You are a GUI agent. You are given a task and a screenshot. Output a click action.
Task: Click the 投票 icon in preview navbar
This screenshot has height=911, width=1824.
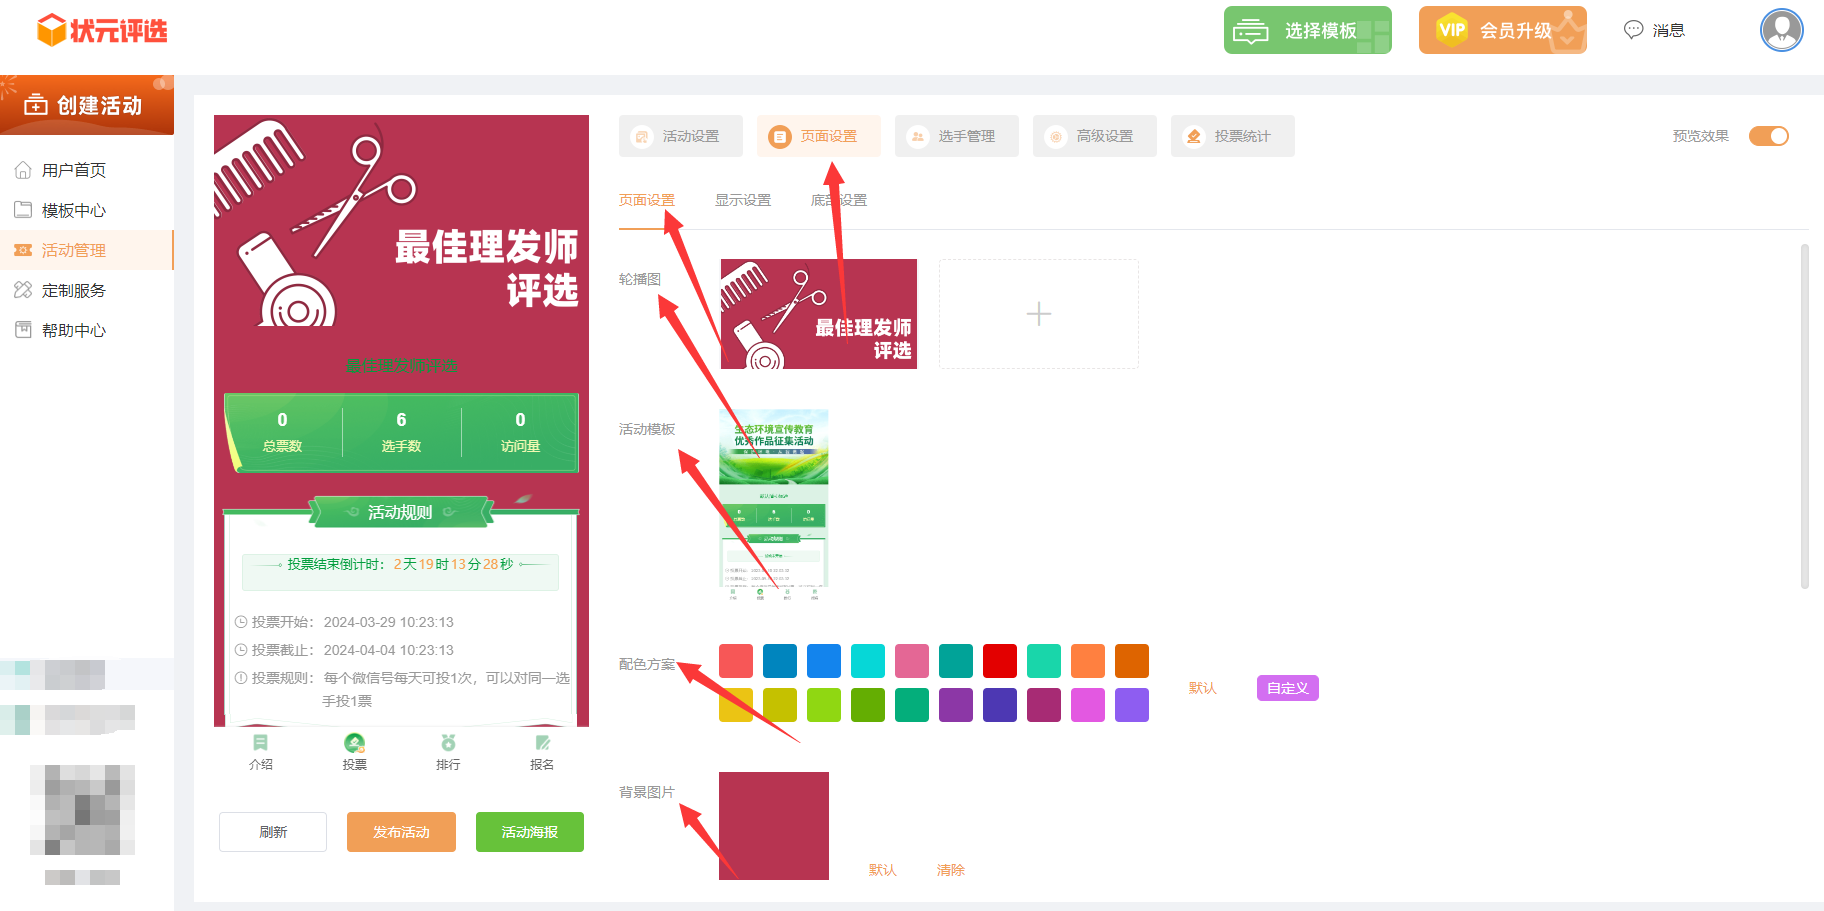[x=354, y=743]
